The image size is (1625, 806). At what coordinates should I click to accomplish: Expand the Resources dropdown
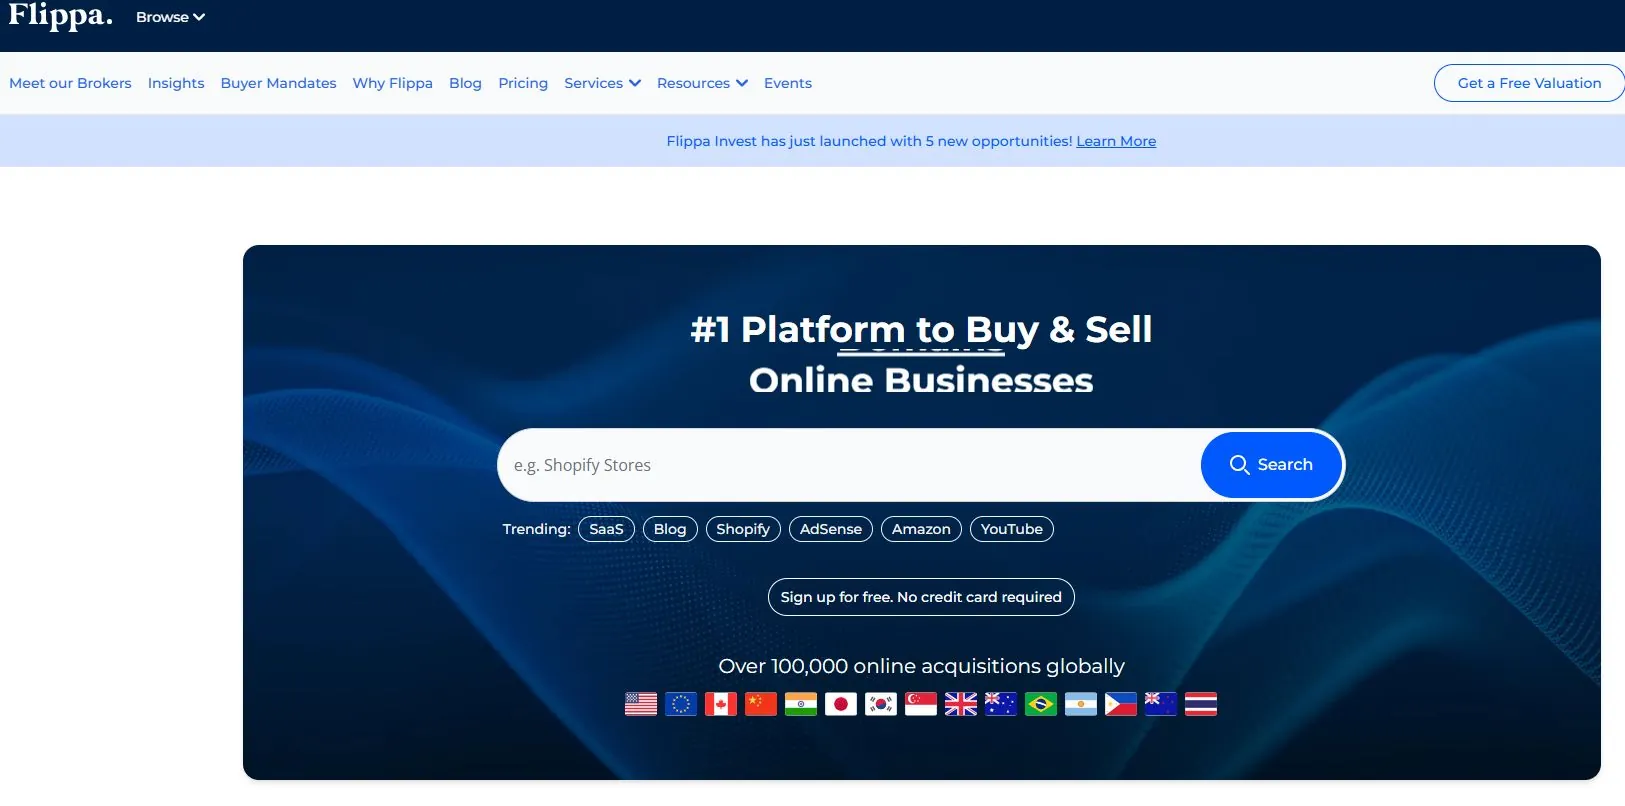(702, 83)
